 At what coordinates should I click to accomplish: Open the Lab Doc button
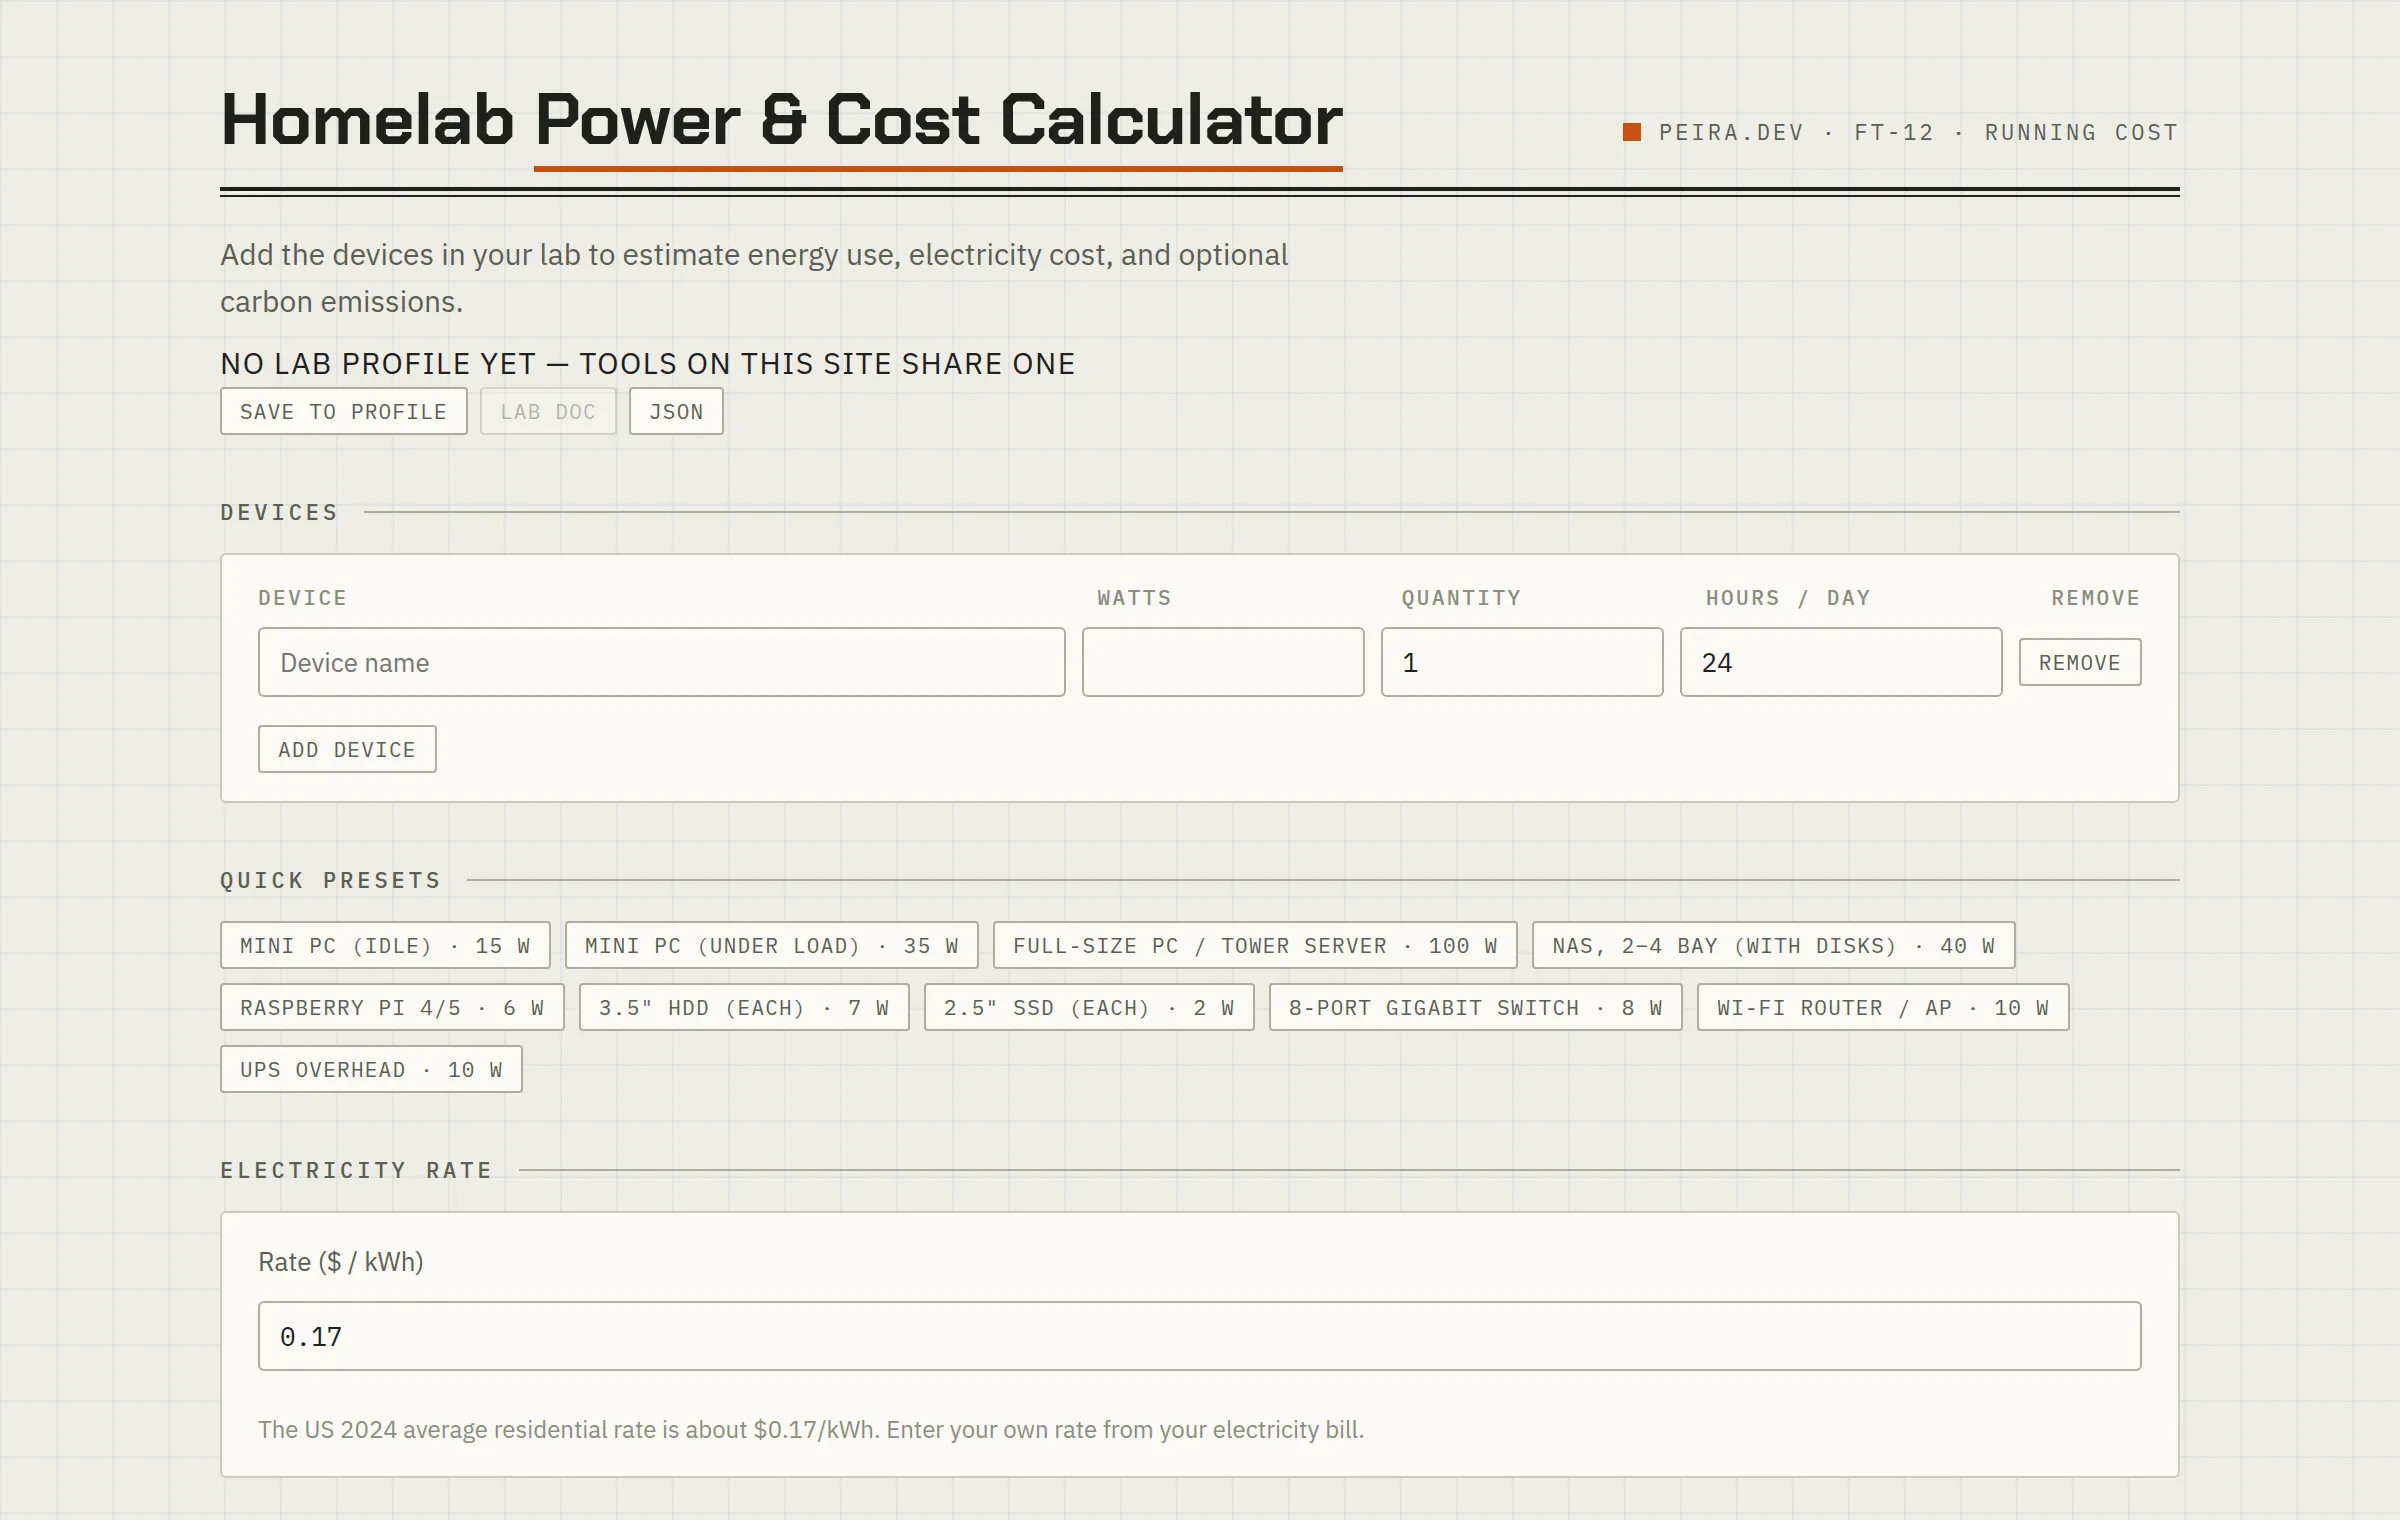click(x=548, y=411)
